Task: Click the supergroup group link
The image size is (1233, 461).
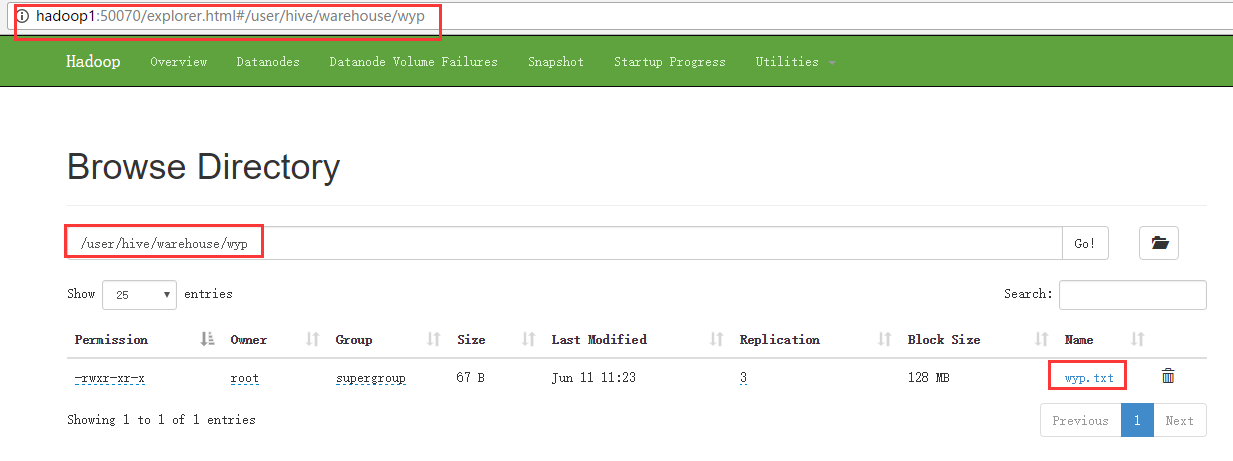Action: tap(370, 378)
